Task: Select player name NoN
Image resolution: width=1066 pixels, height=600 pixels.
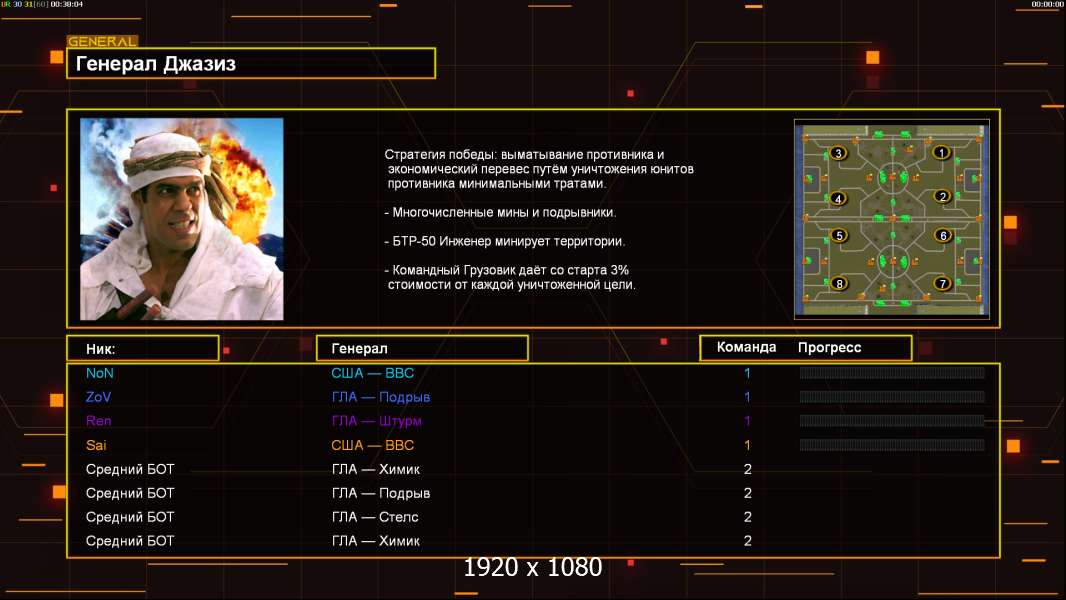Action: (100, 373)
